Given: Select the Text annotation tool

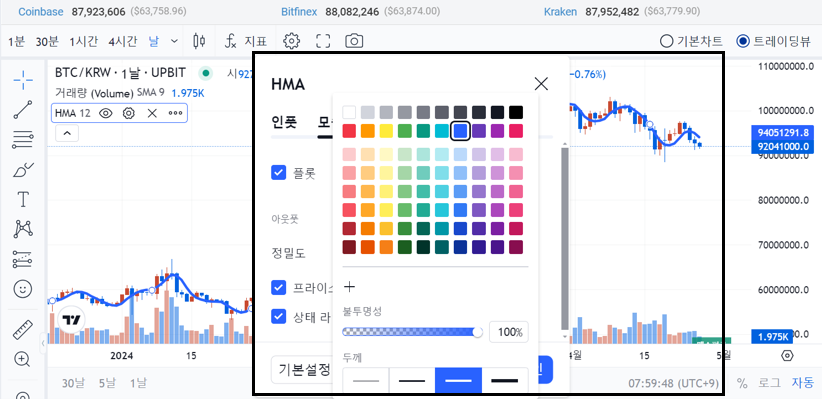Looking at the screenshot, I should (23, 199).
